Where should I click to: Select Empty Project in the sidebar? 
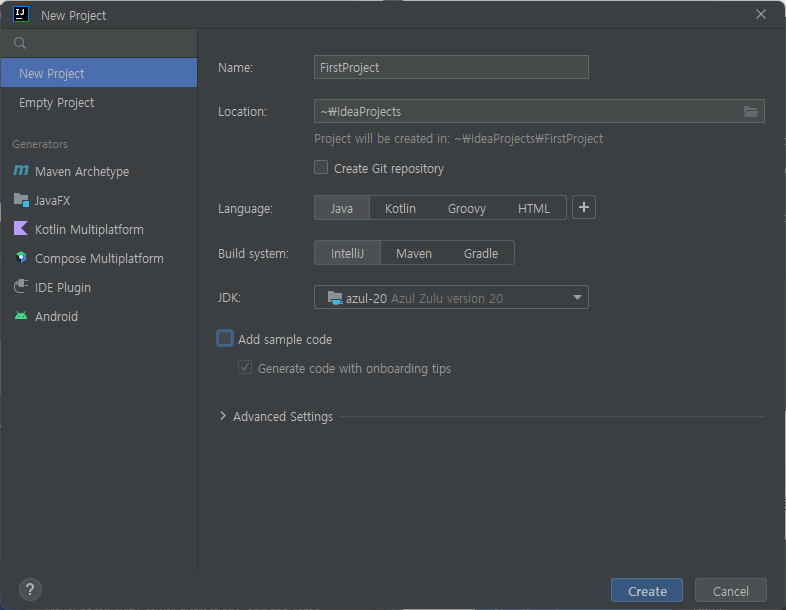pyautogui.click(x=99, y=102)
